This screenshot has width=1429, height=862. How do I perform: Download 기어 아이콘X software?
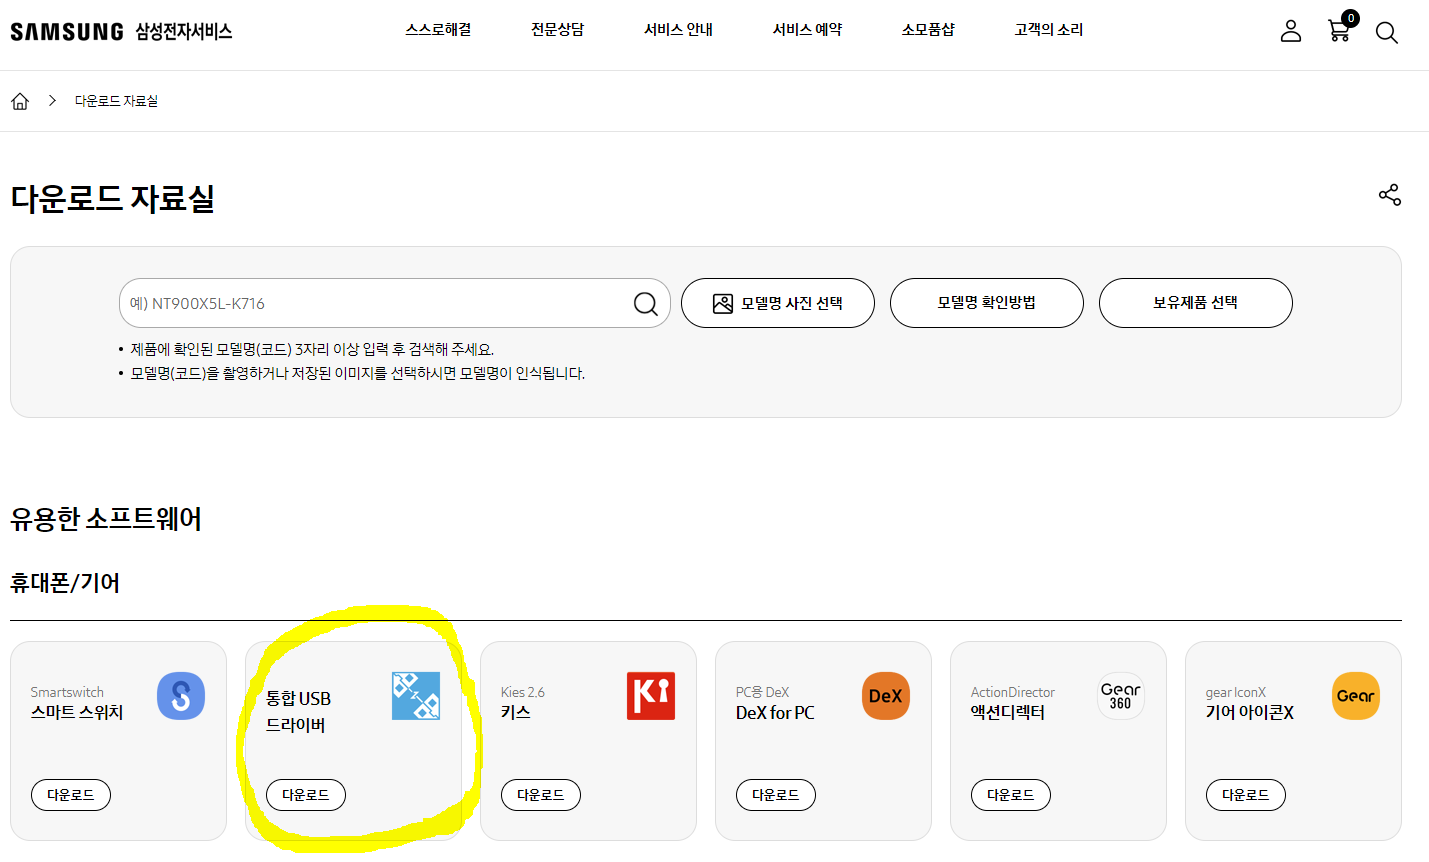pos(1246,795)
